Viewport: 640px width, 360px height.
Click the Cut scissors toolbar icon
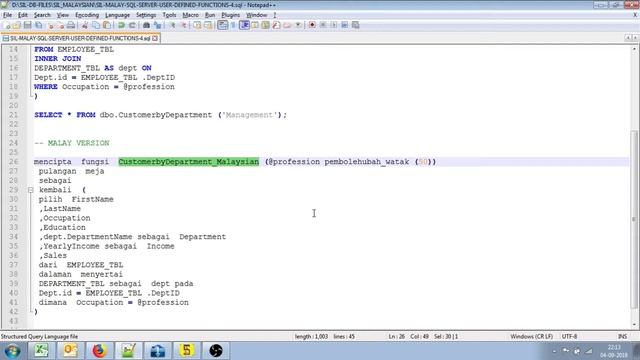click(85, 25)
